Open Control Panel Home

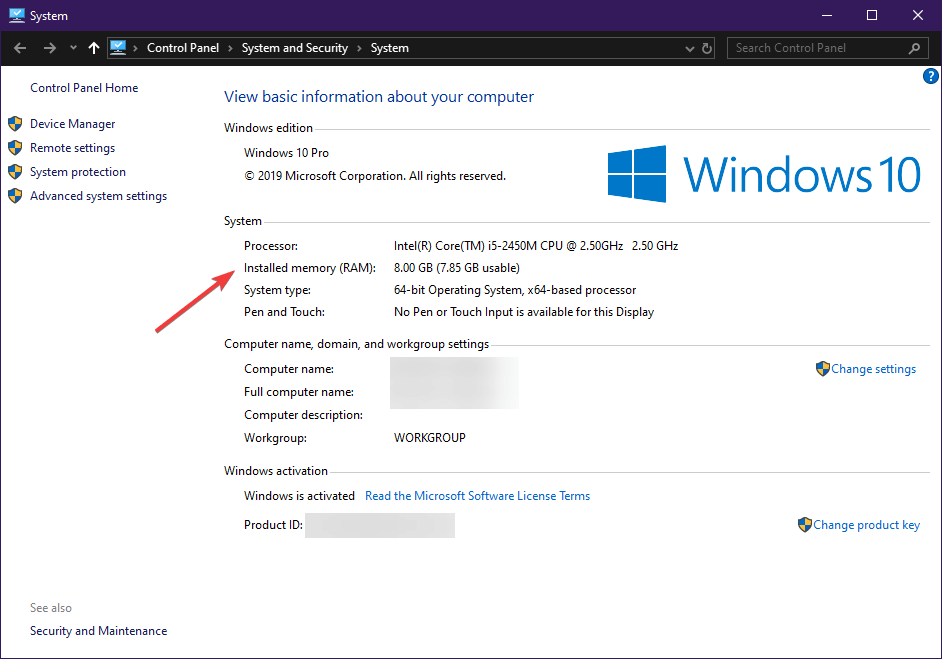tap(84, 88)
